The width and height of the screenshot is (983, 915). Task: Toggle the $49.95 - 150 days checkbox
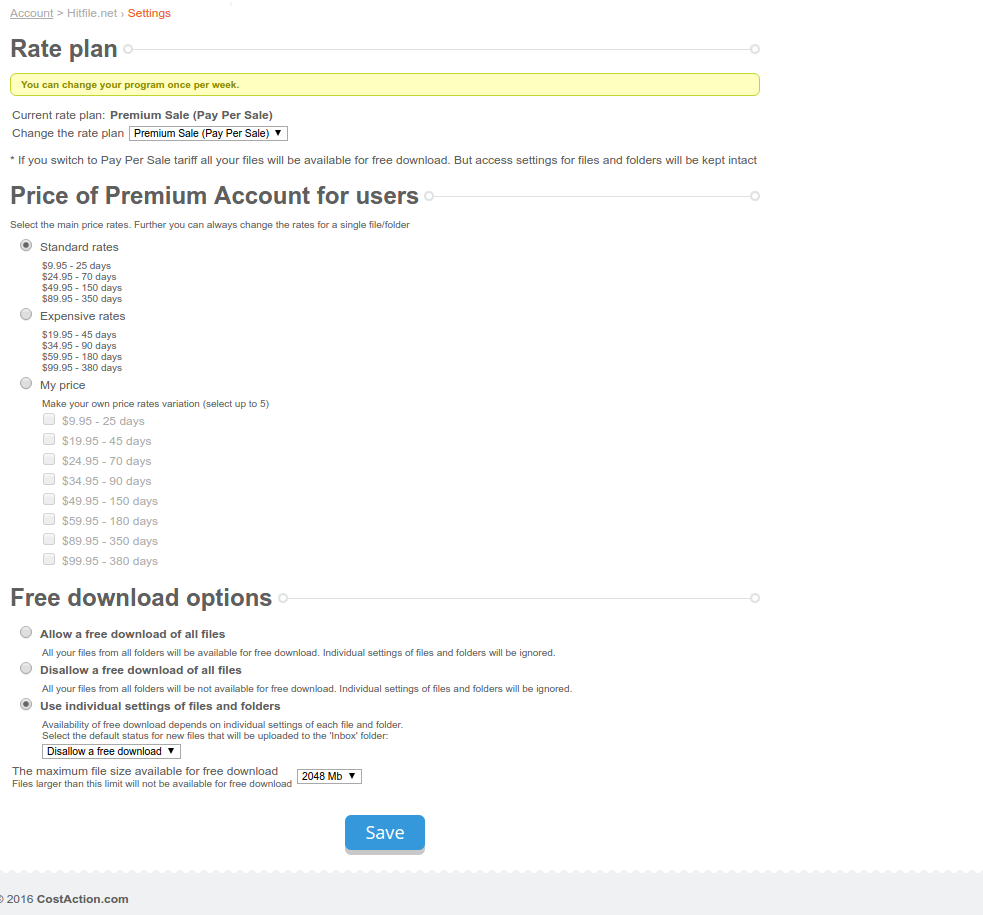point(49,500)
